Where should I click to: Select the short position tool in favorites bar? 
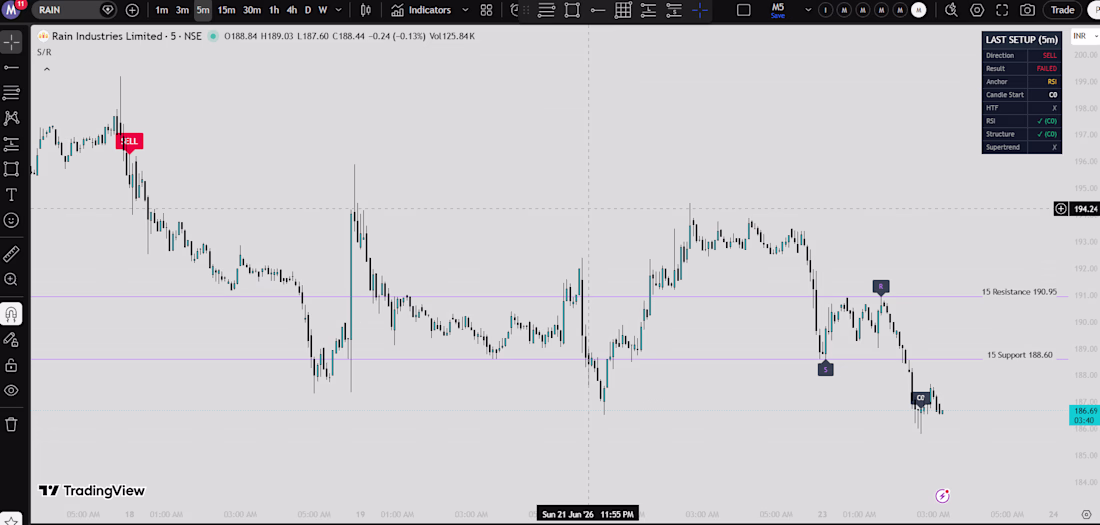[673, 10]
